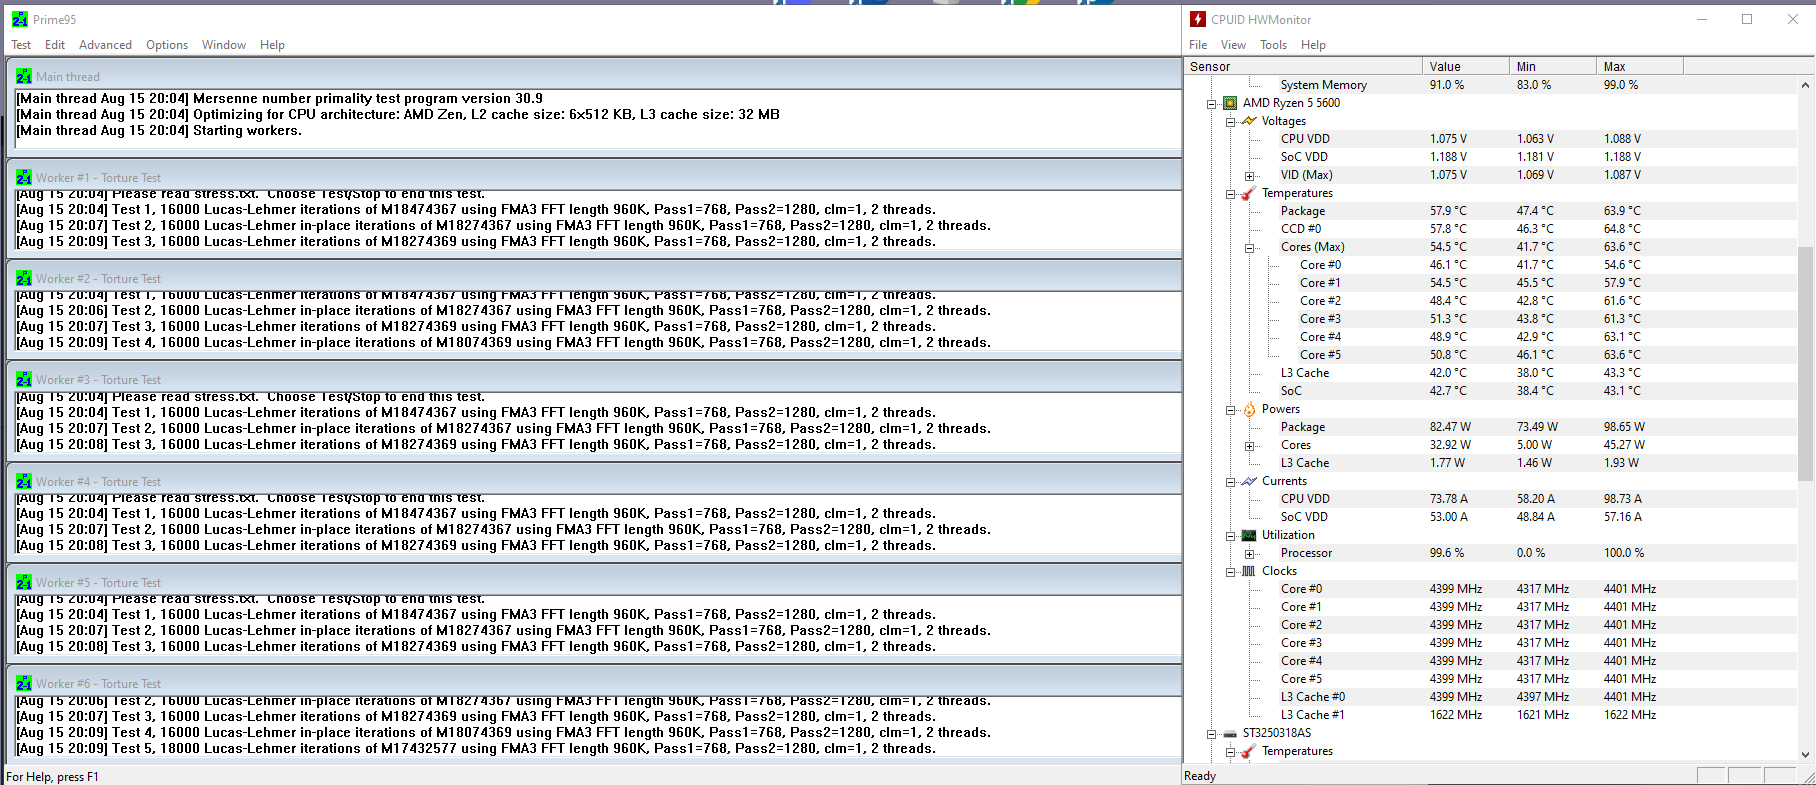Image resolution: width=1816 pixels, height=785 pixels.
Task: Open the Window menu in Prime95
Action: click(224, 45)
